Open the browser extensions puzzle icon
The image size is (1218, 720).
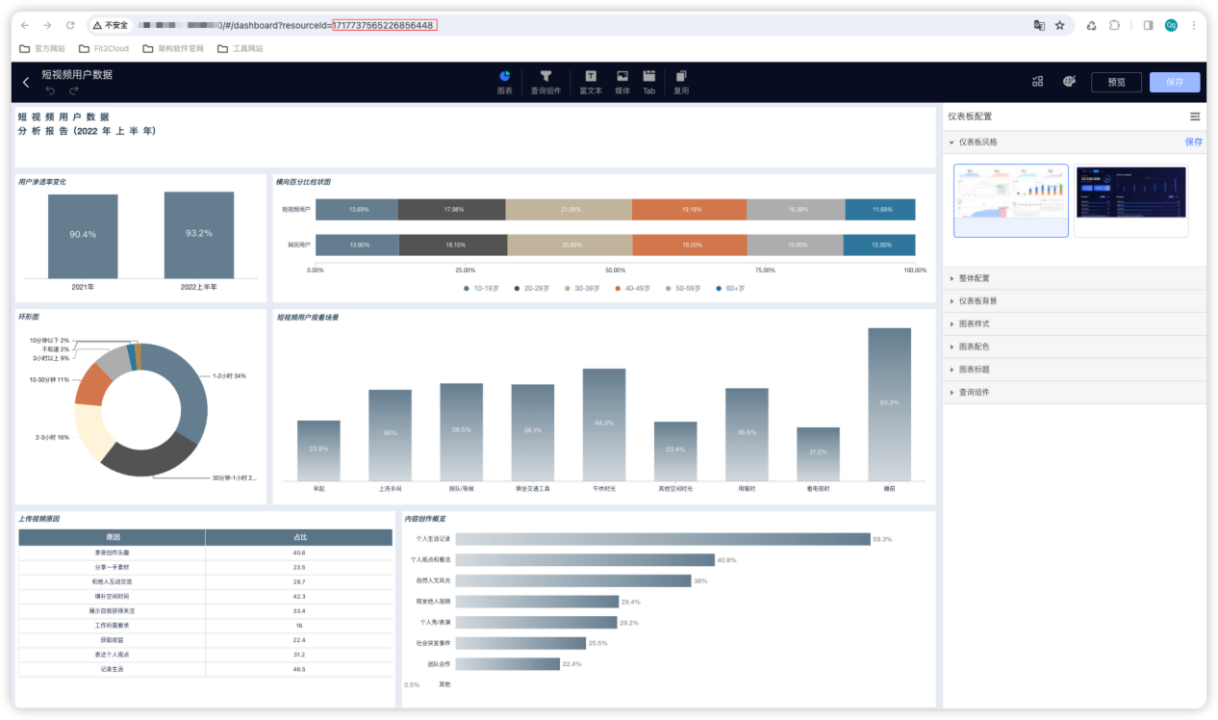pyautogui.click(x=1114, y=25)
